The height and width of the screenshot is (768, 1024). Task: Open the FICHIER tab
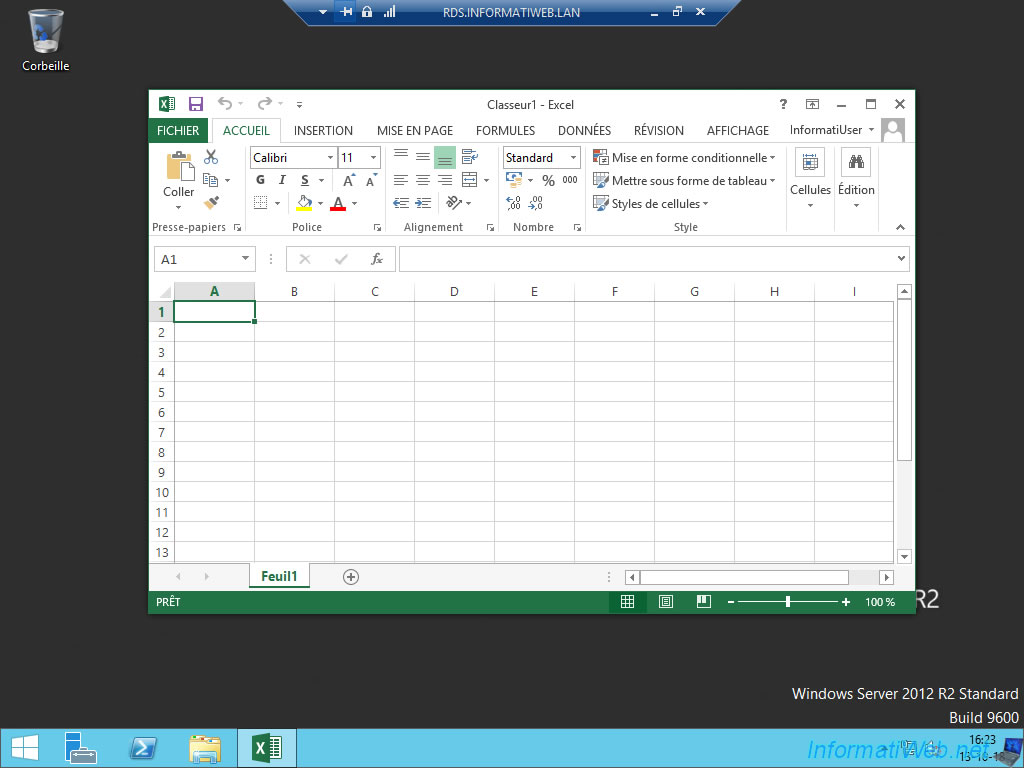(178, 130)
